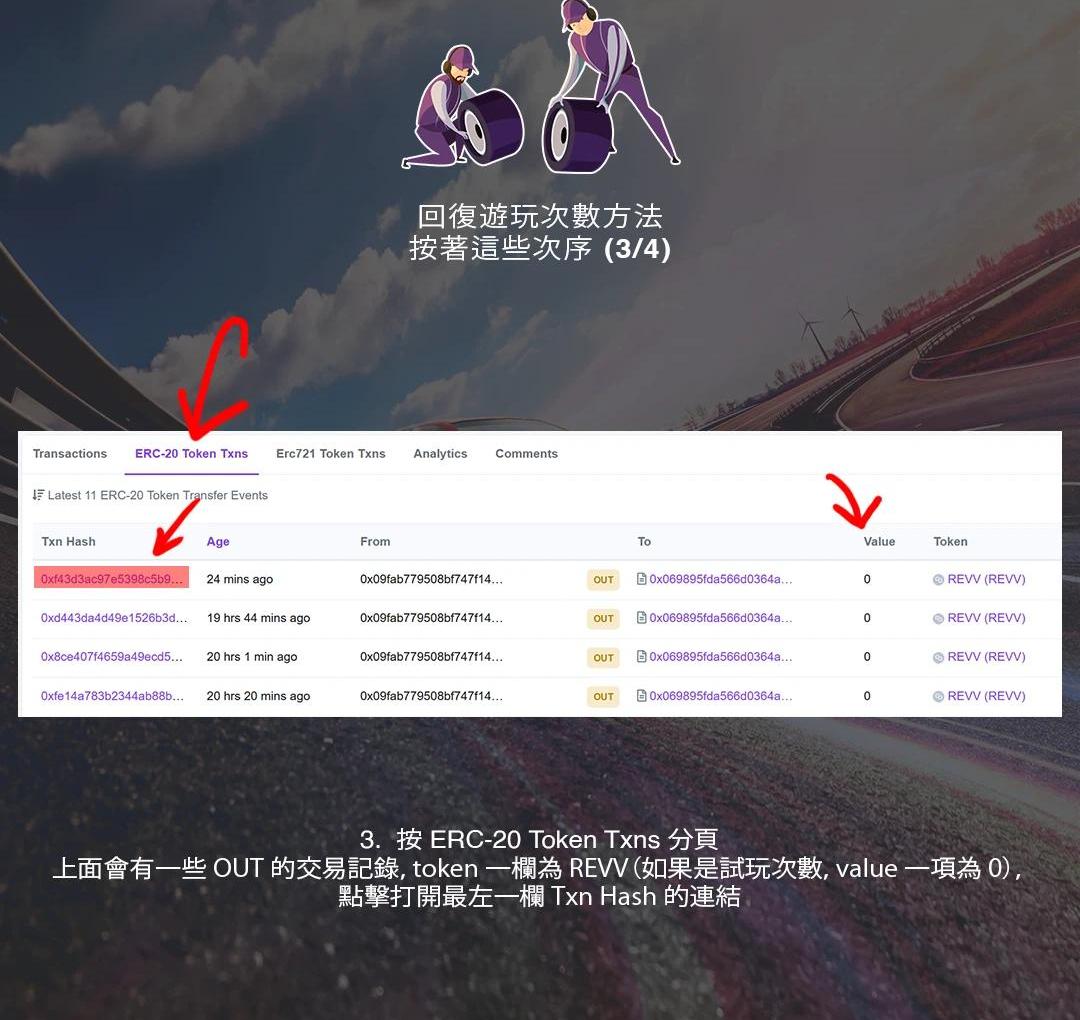Click the OUT badge in the fourth row
Viewport: 1080px width, 1020px height.
pos(603,696)
